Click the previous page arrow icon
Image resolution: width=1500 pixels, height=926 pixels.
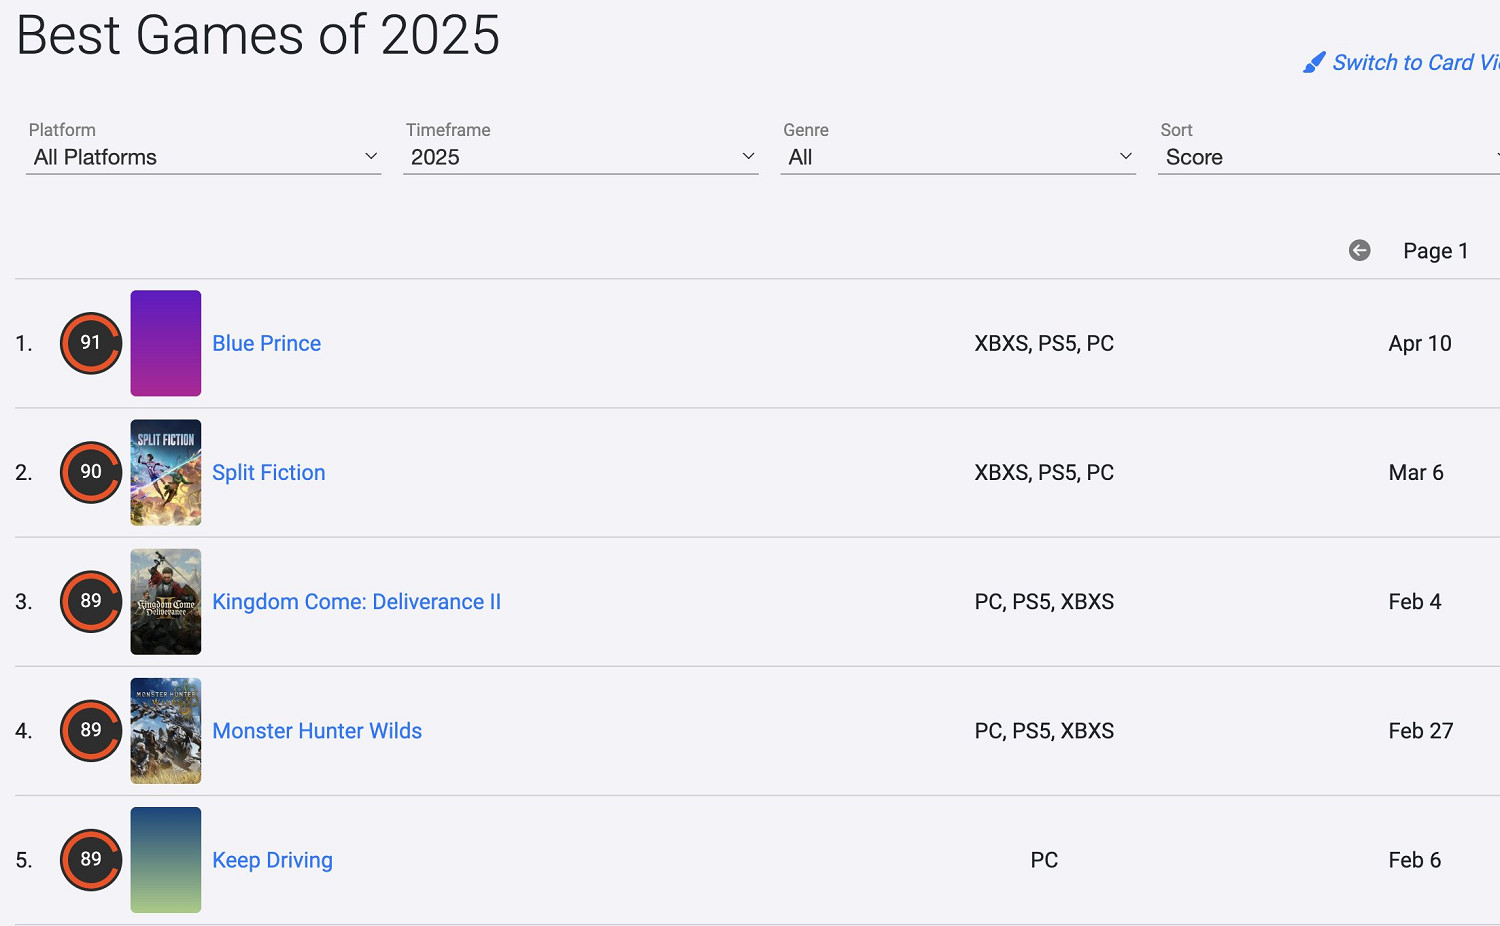coord(1359,250)
